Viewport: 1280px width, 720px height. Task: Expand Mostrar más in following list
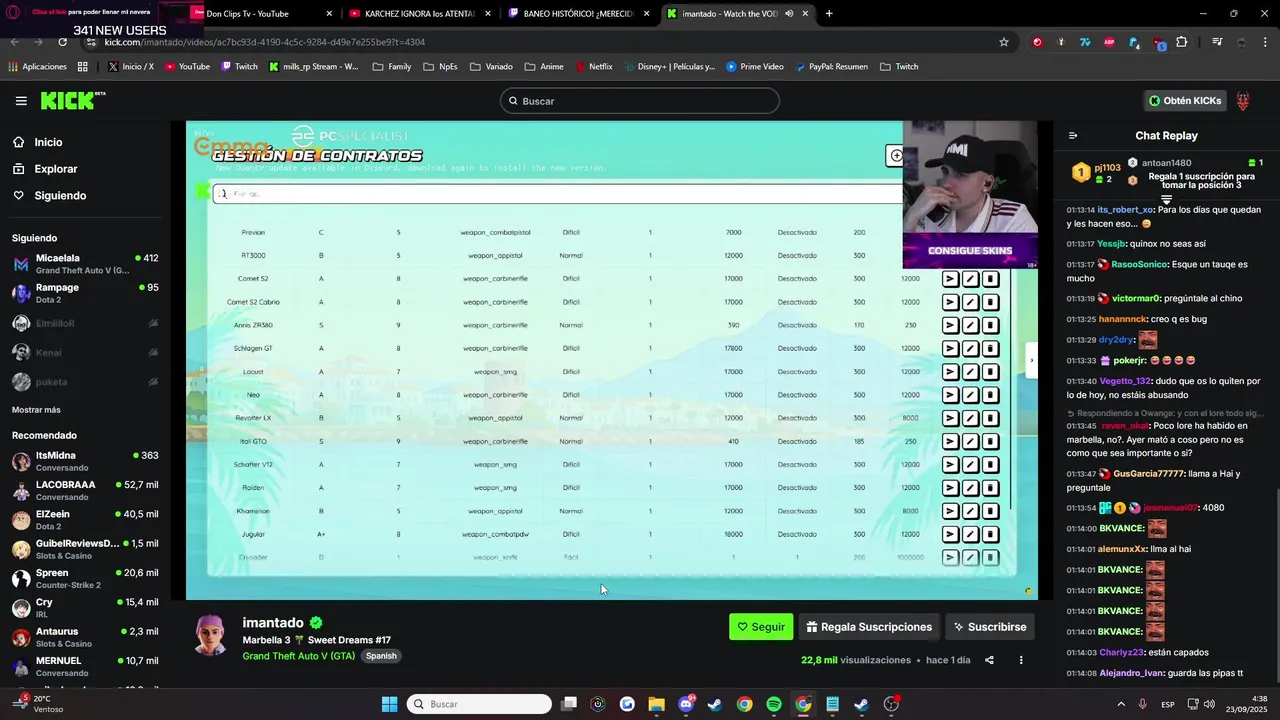(x=36, y=410)
